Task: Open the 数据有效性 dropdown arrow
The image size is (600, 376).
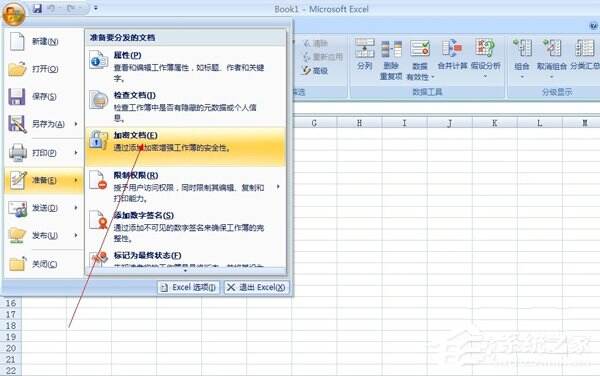Action: pyautogui.click(x=433, y=77)
